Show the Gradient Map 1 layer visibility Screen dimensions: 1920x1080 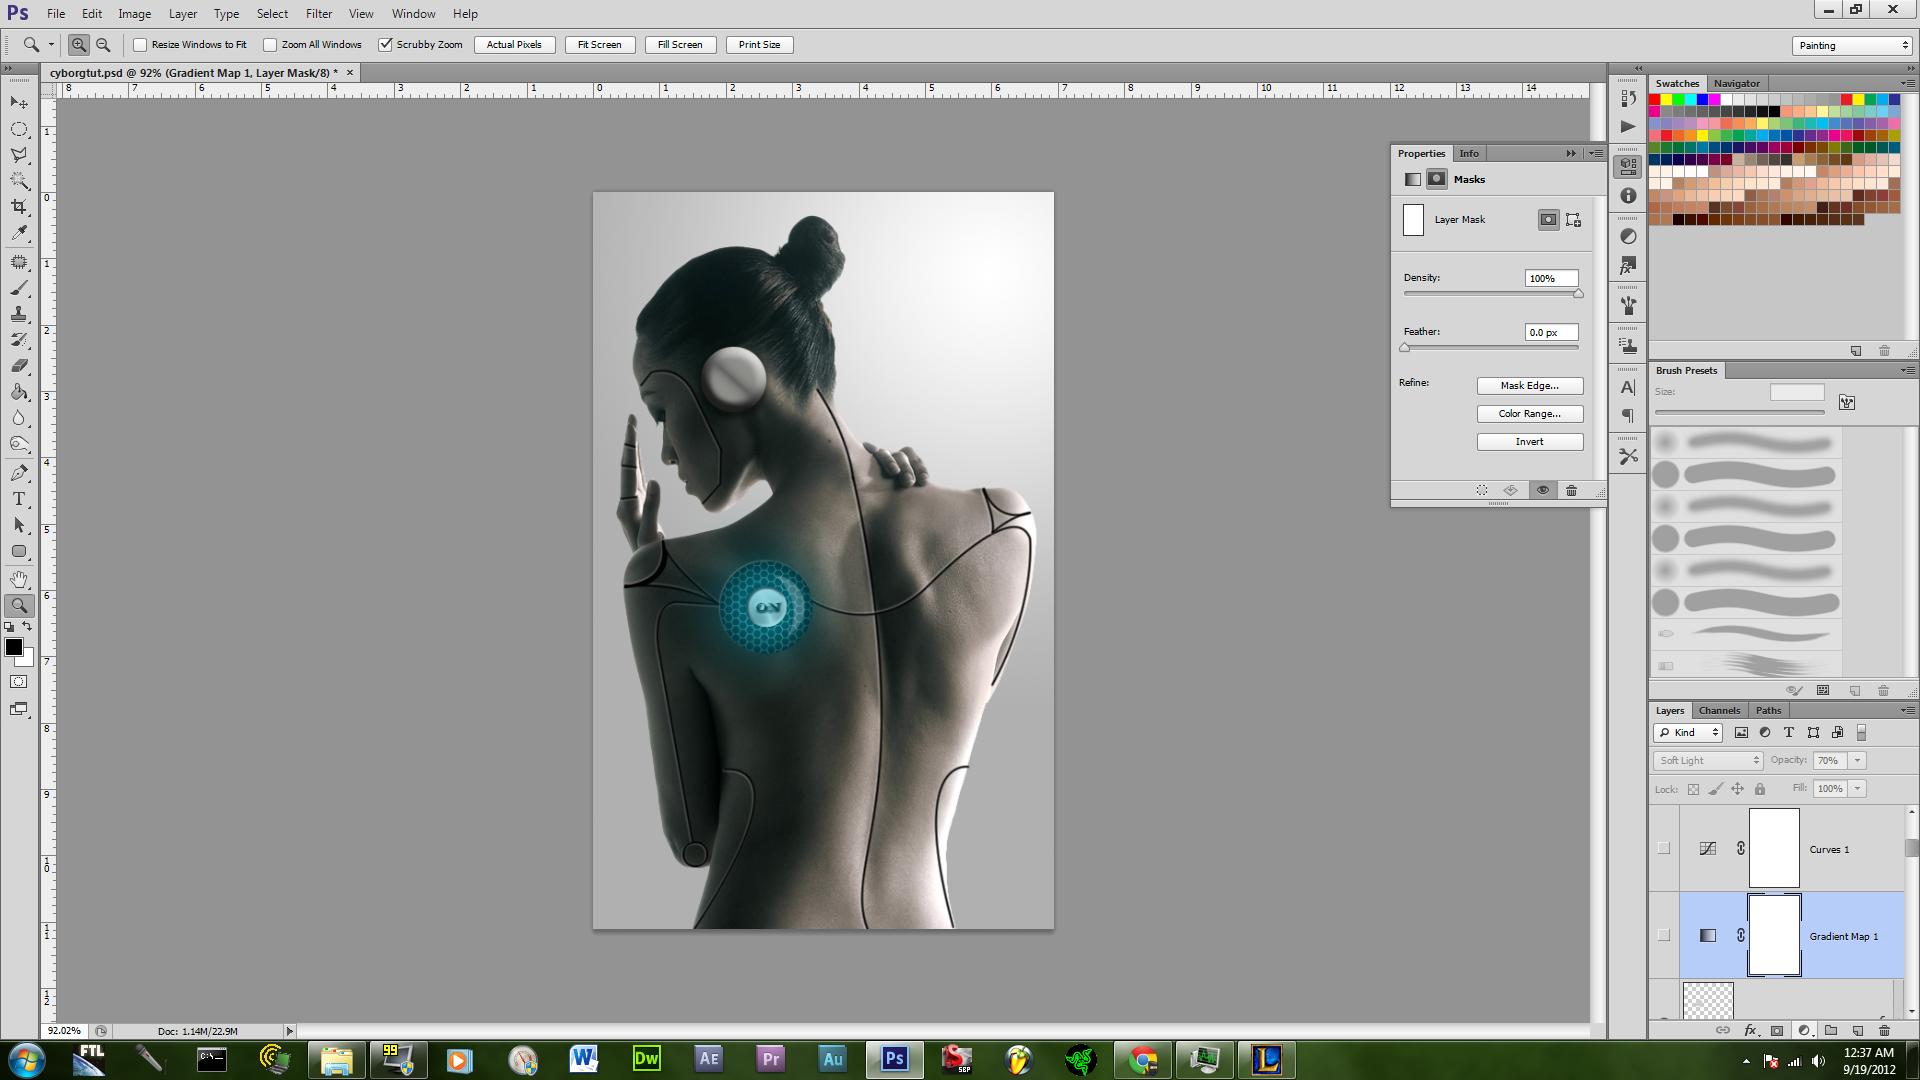tap(1664, 935)
